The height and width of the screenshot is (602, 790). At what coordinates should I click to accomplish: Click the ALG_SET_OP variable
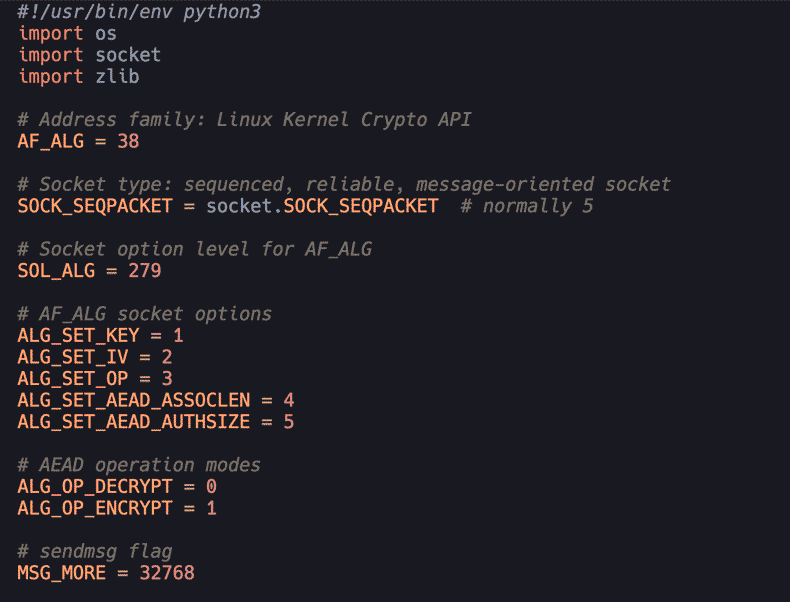tap(73, 379)
